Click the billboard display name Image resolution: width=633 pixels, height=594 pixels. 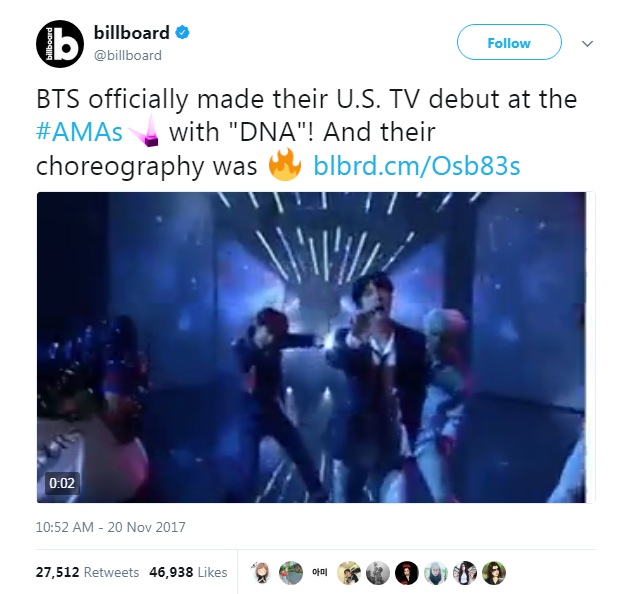point(132,33)
